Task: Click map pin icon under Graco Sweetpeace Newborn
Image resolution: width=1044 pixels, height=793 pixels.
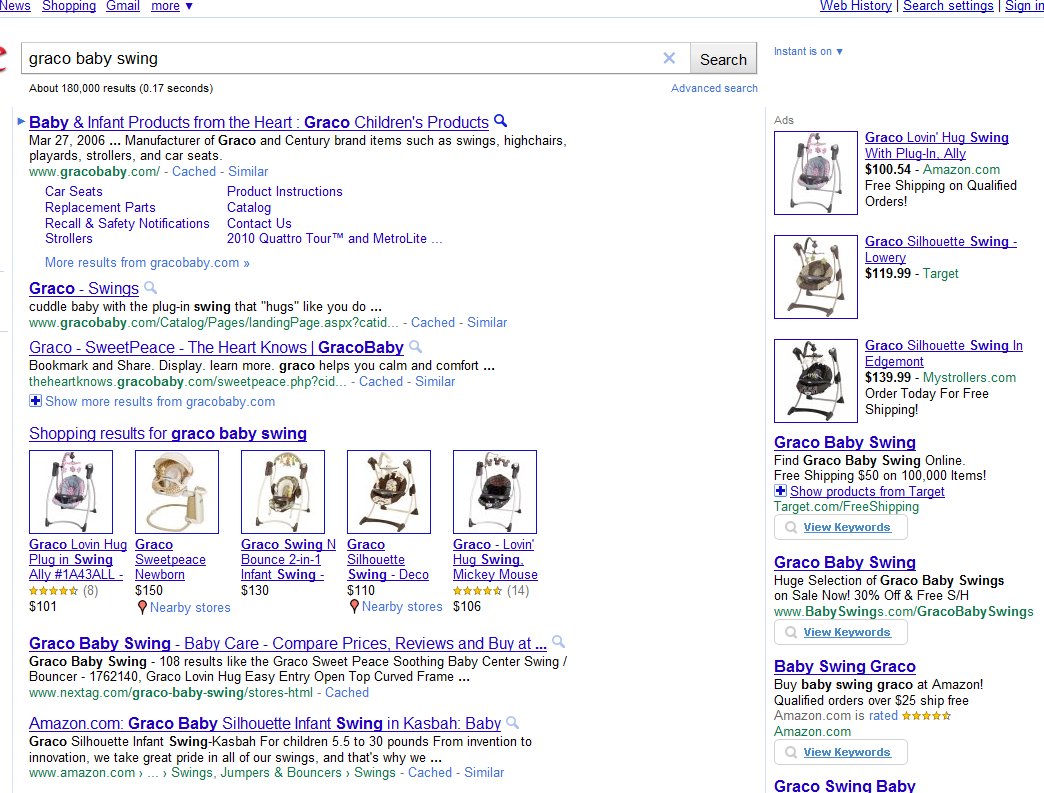Action: 142,607
